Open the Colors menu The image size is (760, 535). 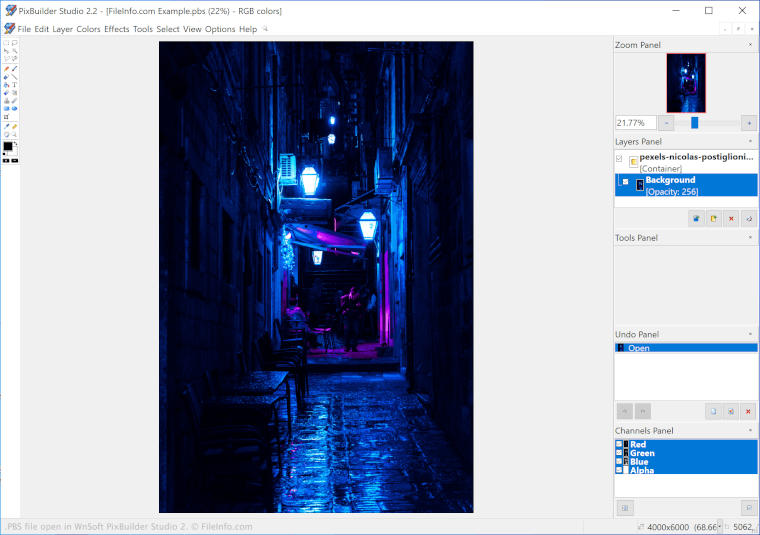88,29
